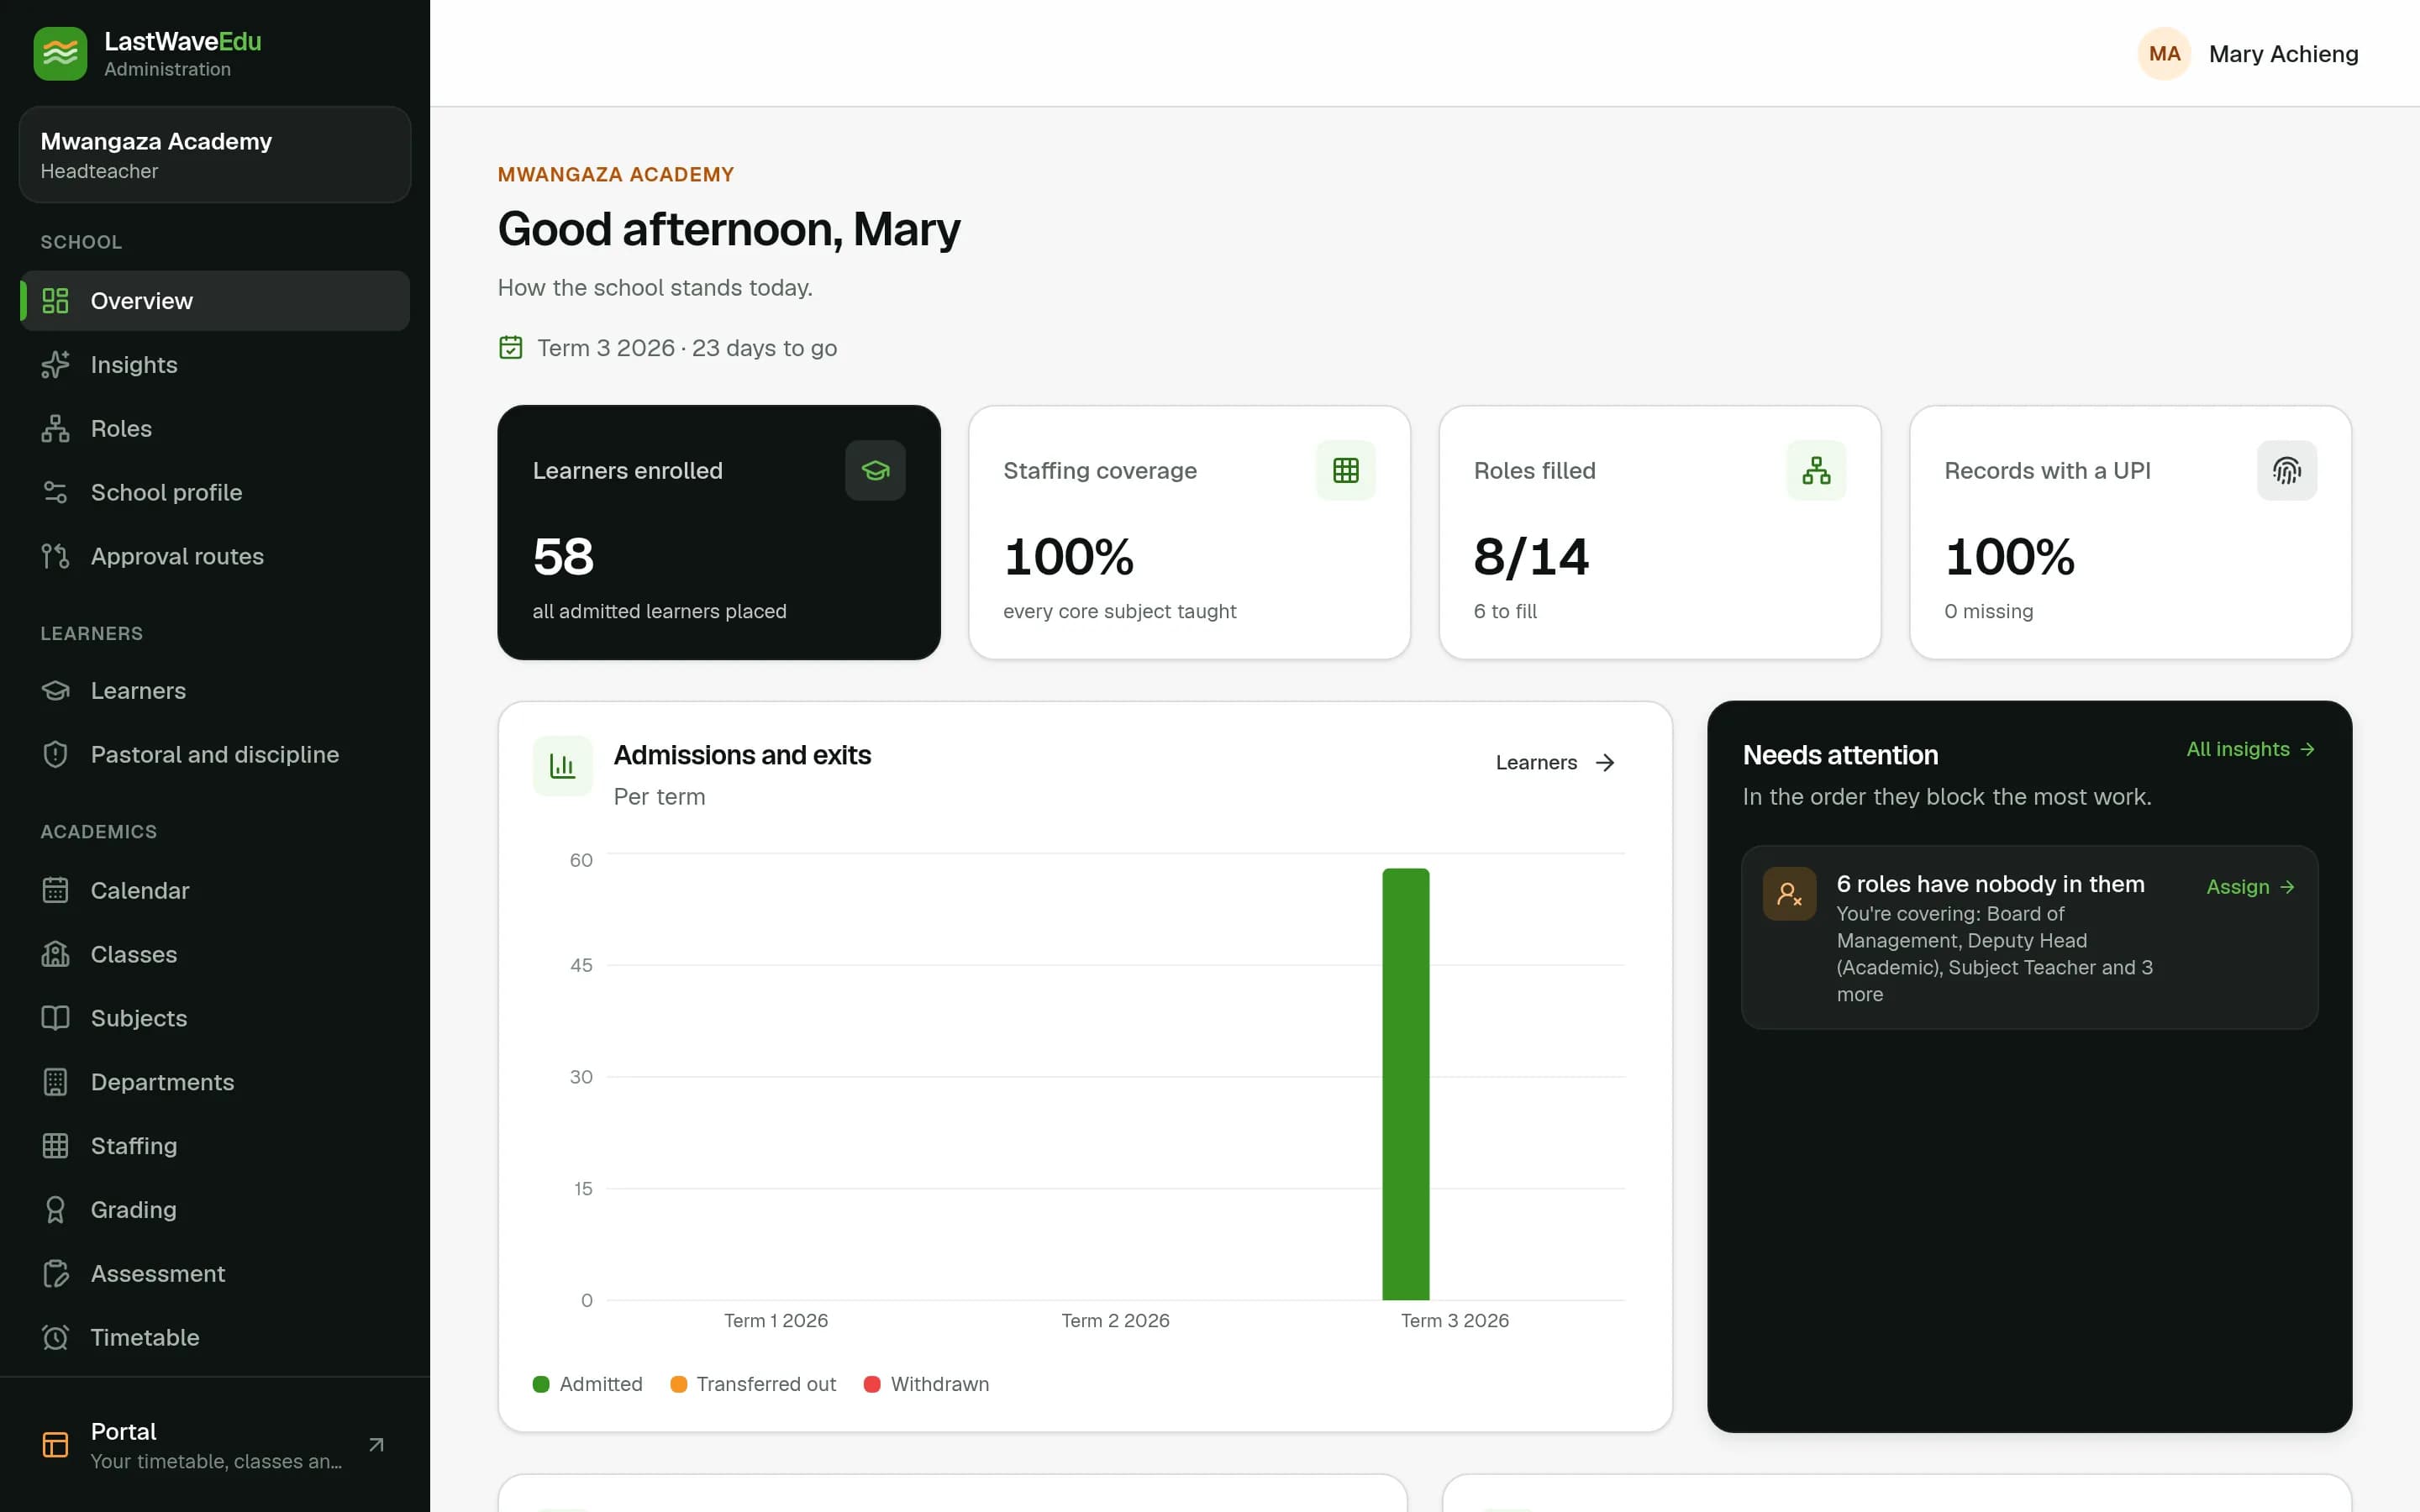The width and height of the screenshot is (2420, 1512).
Task: Click the unassigned user icon in roles alert
Action: 1789,893
